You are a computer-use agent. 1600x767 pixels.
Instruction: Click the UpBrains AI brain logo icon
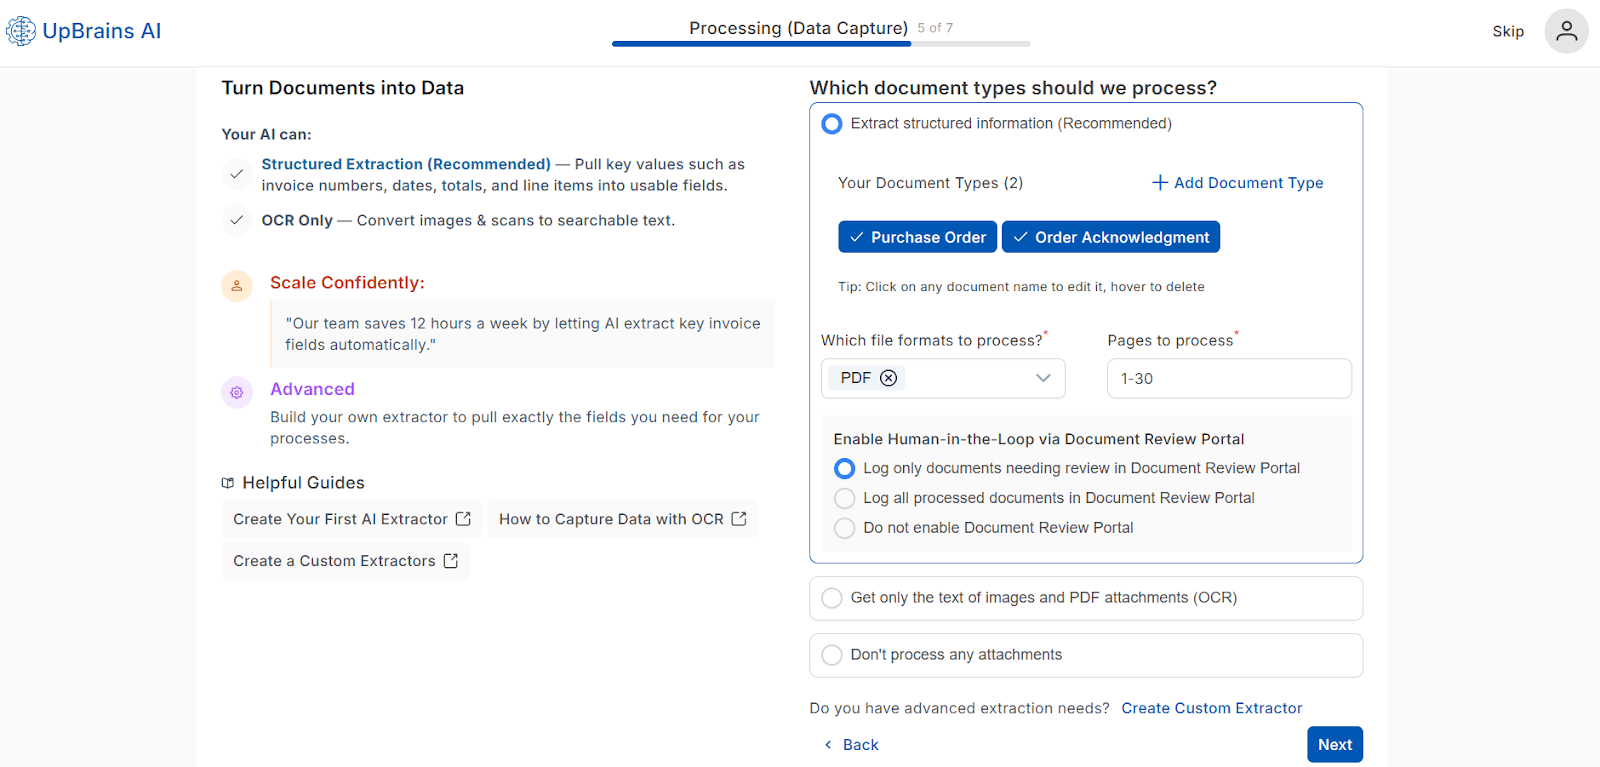(21, 31)
